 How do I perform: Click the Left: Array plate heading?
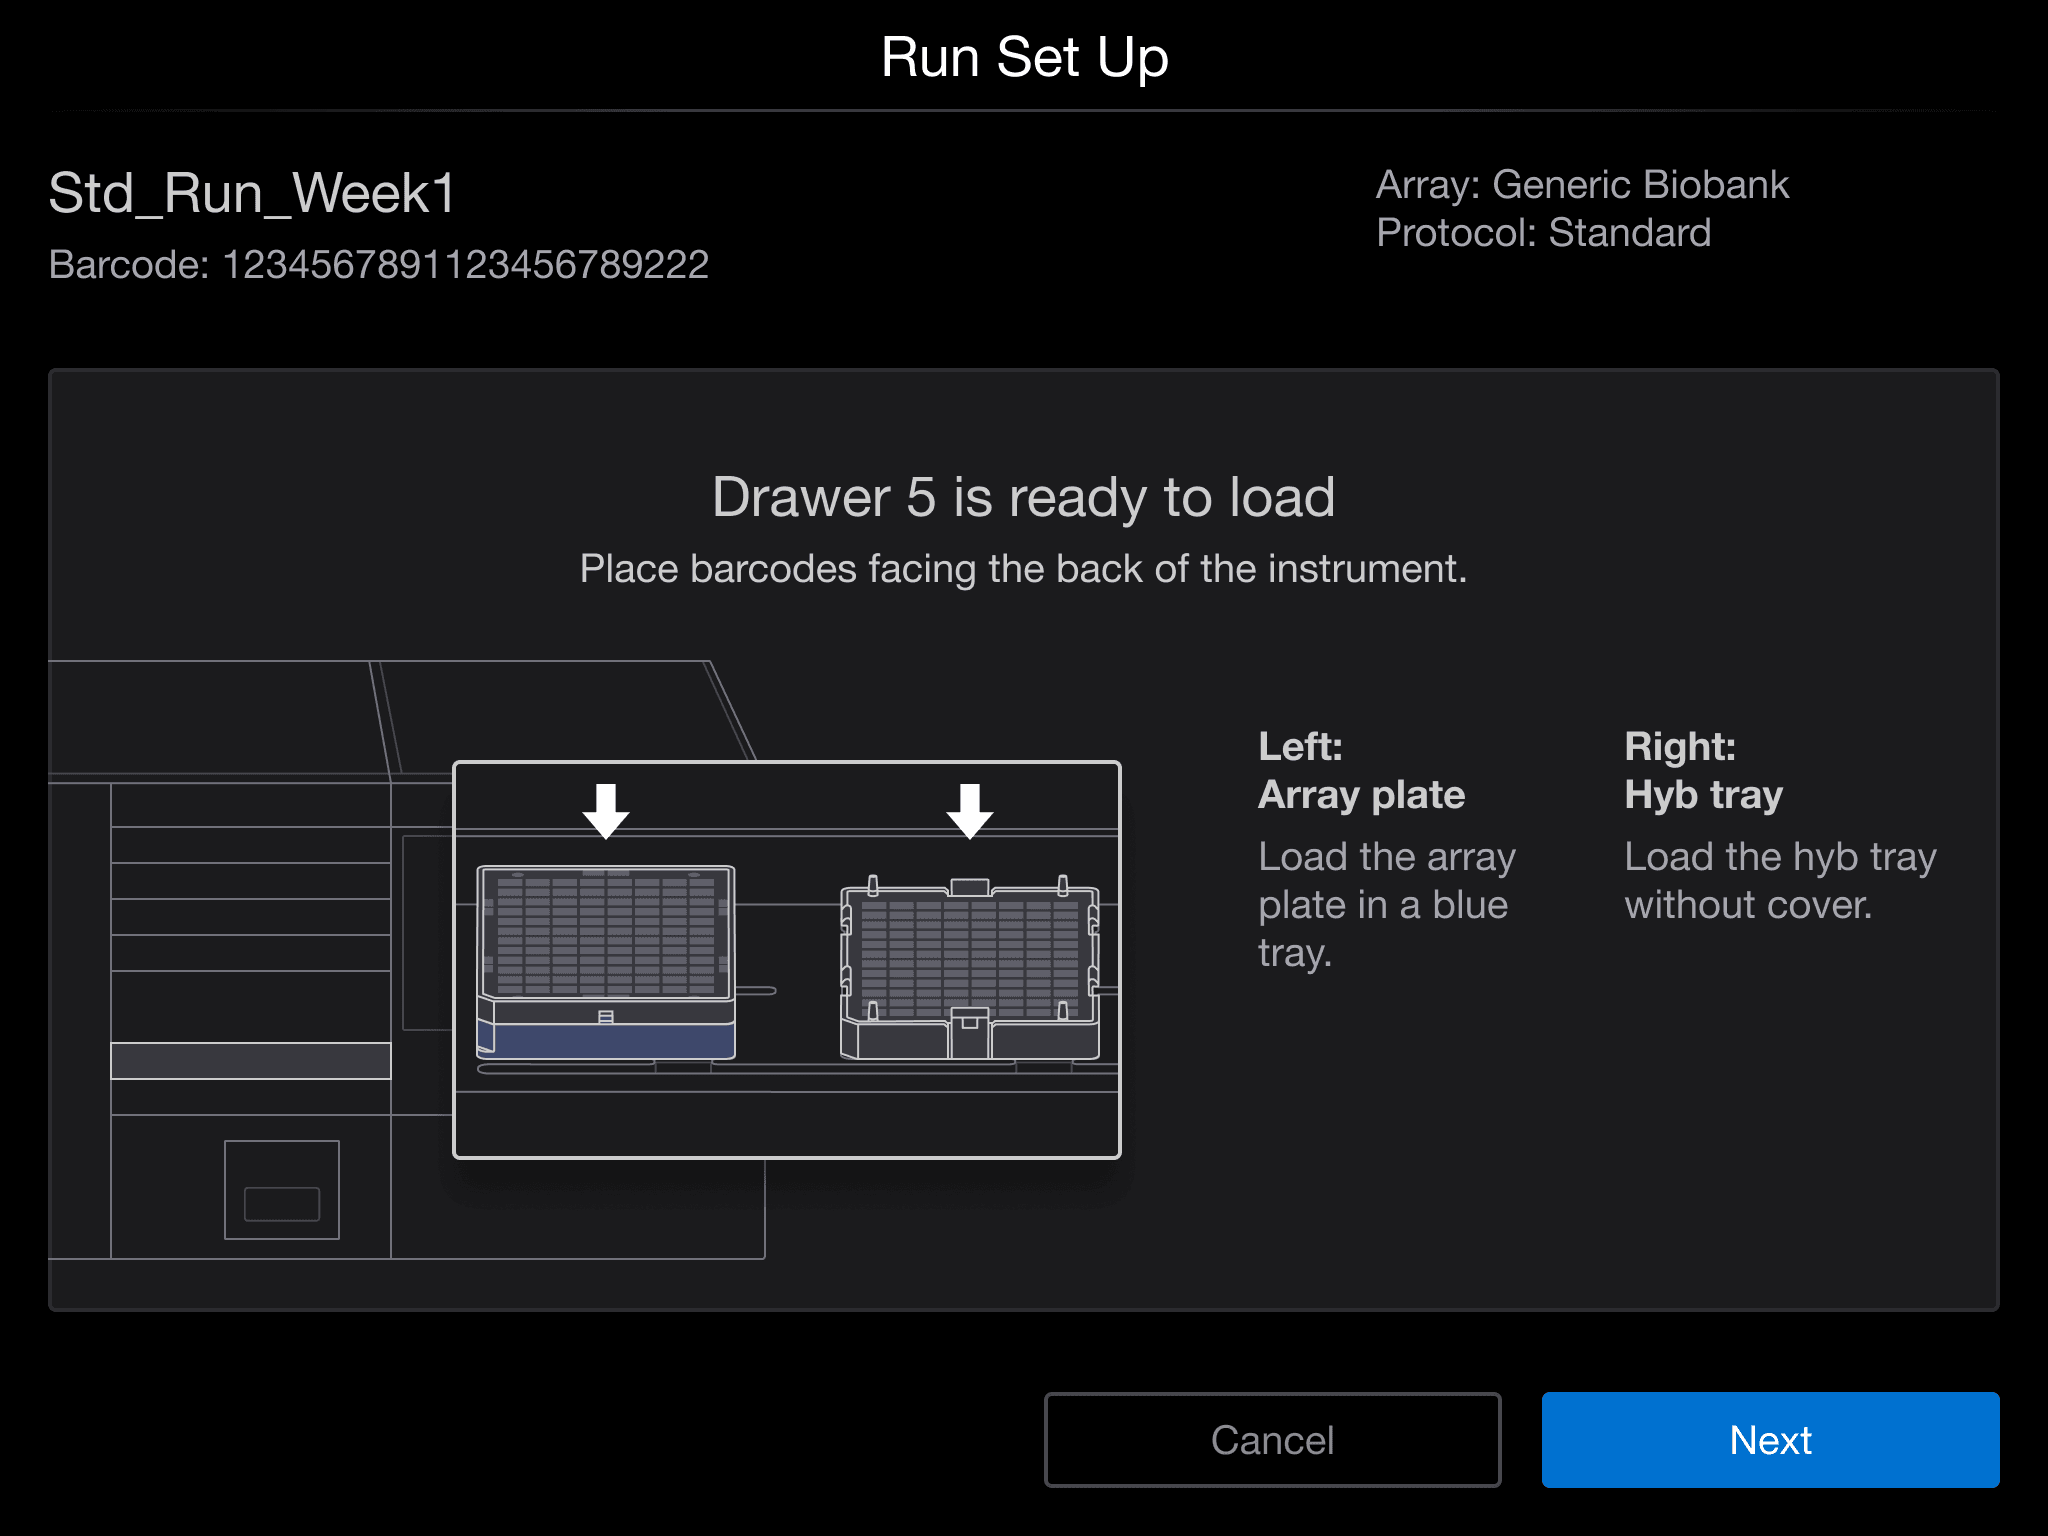coord(1361,771)
